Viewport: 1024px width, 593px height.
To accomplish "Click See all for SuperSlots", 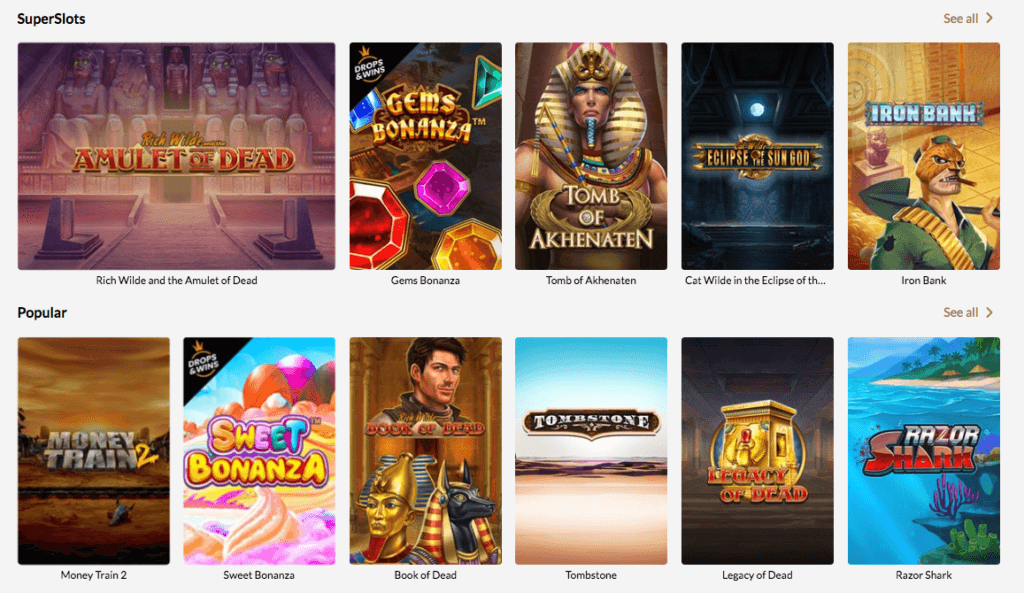I will tap(961, 19).
